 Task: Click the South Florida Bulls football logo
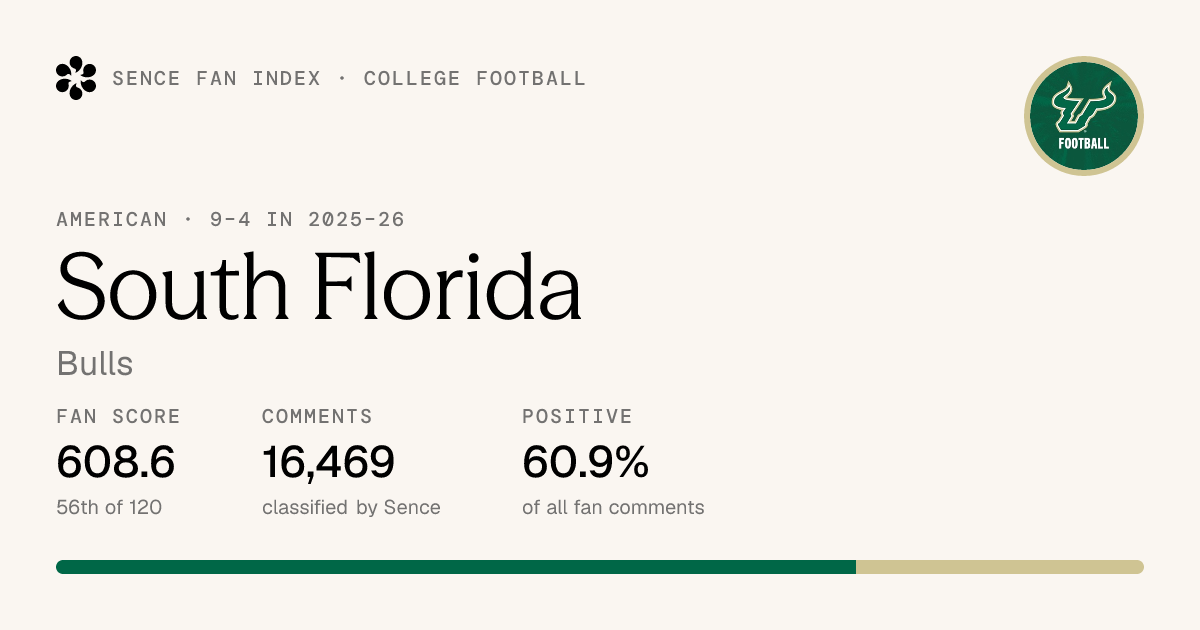(x=1084, y=116)
